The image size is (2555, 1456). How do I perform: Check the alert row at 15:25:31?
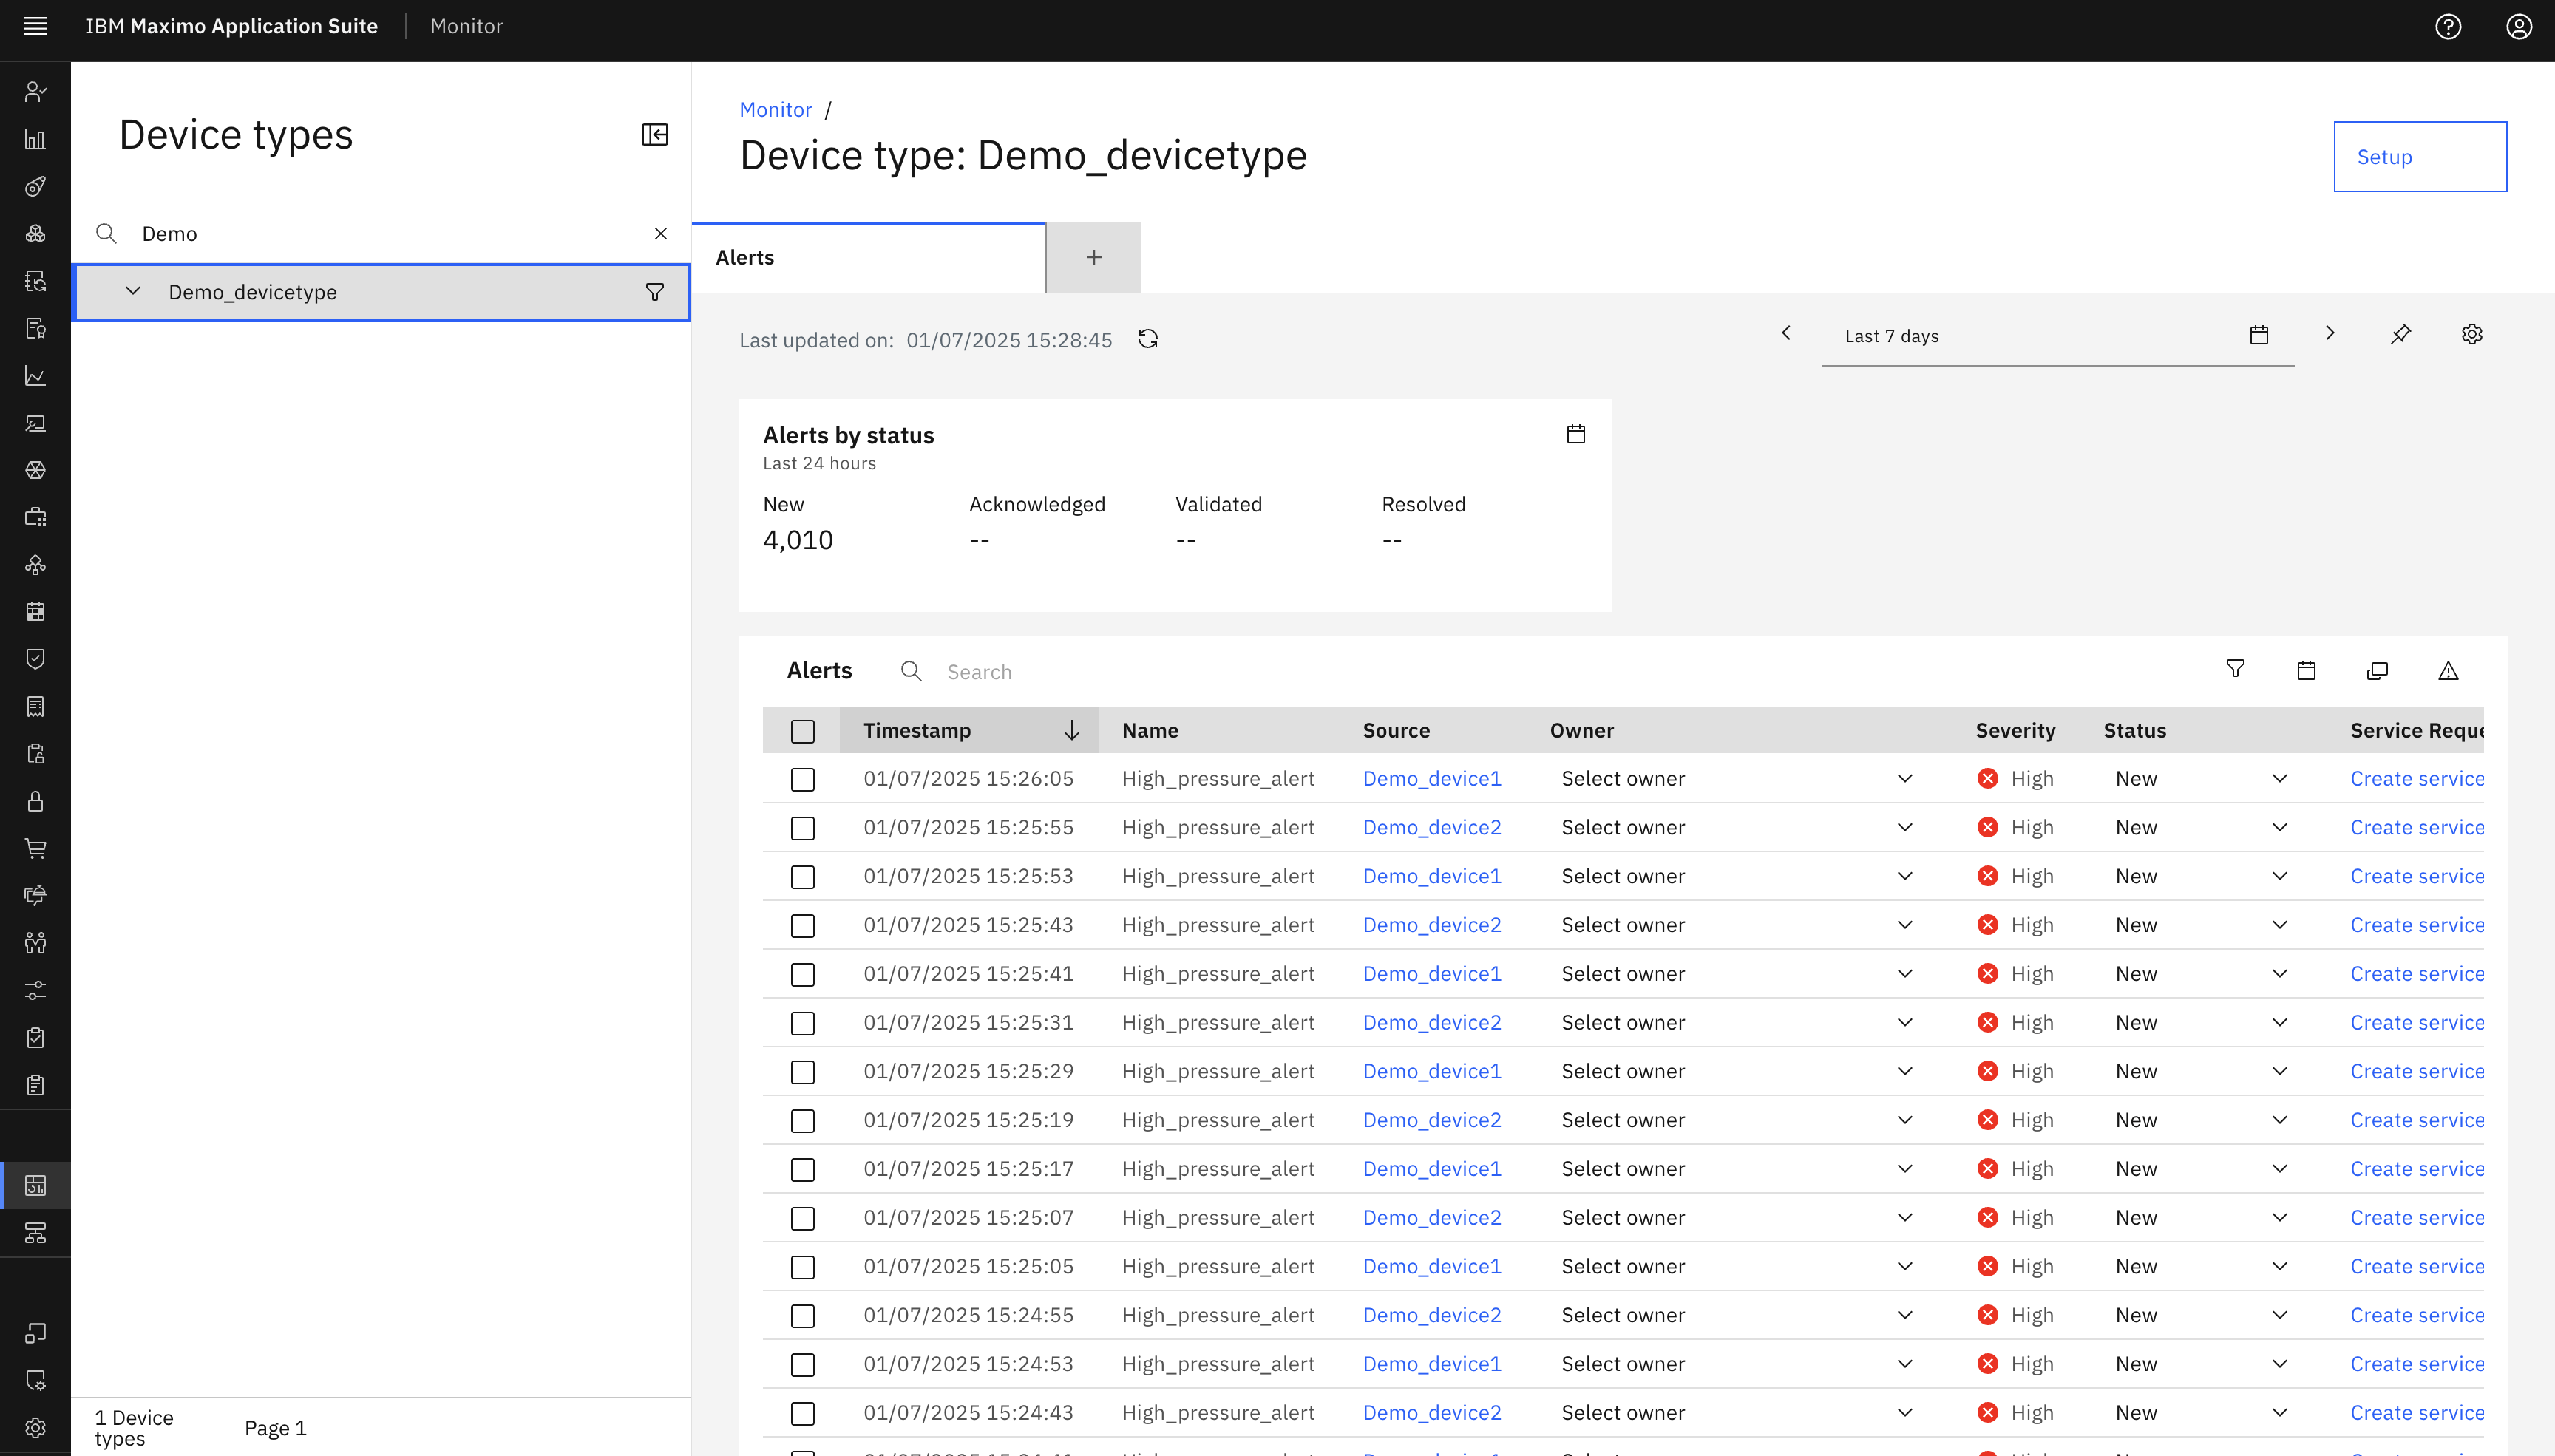(x=802, y=1023)
